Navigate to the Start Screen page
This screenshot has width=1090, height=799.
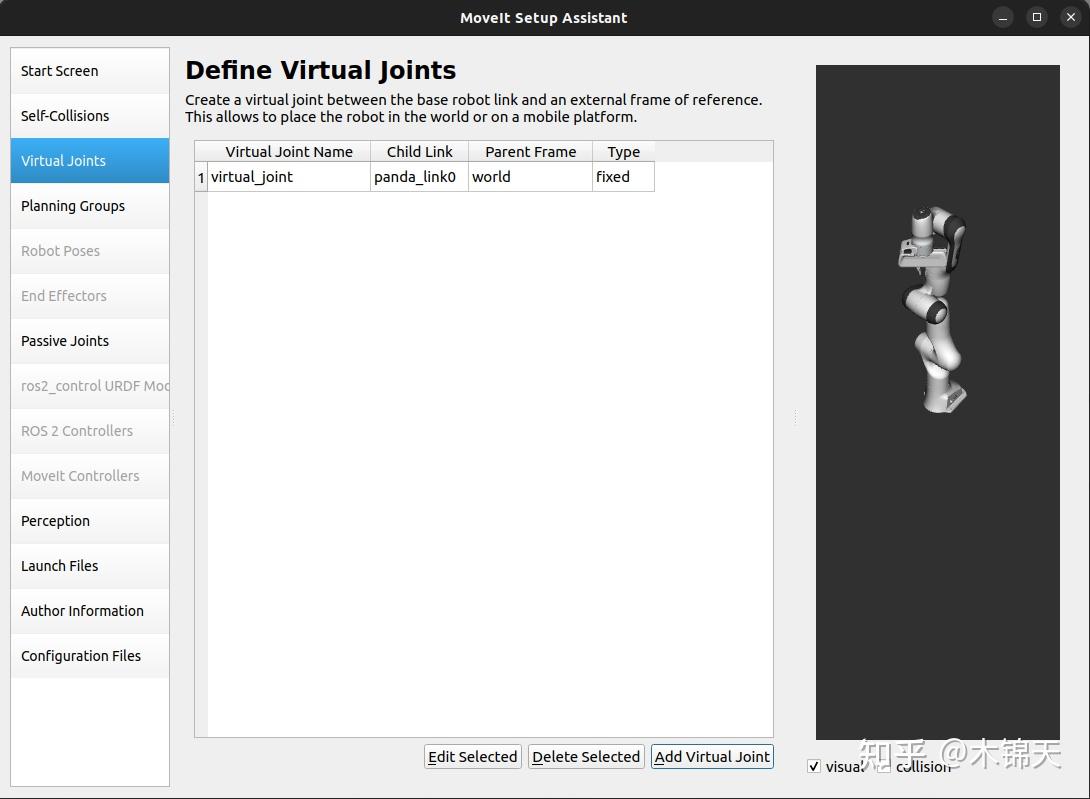point(59,70)
